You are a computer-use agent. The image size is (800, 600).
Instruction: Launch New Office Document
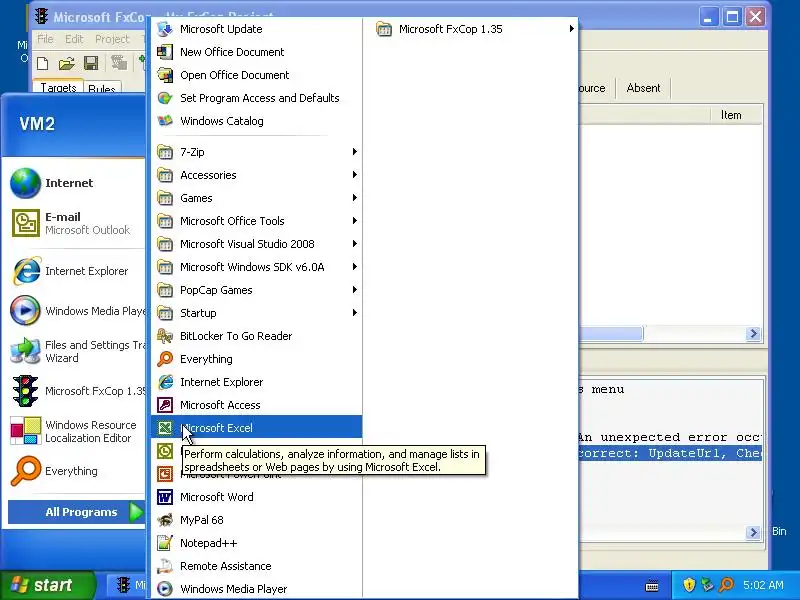coord(256,52)
